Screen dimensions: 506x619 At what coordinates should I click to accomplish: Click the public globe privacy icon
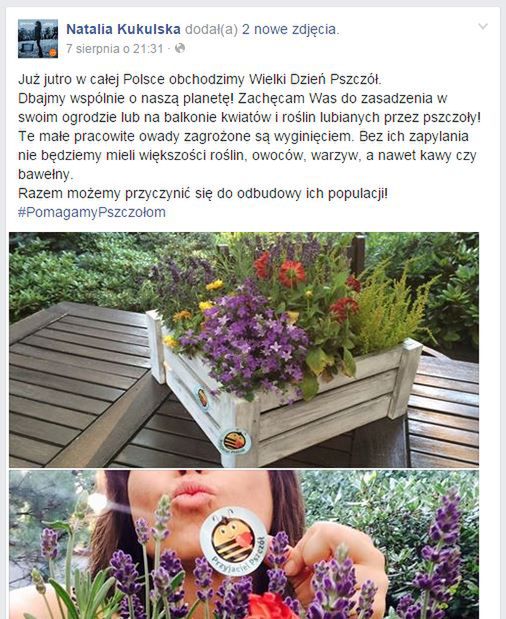pos(180,49)
